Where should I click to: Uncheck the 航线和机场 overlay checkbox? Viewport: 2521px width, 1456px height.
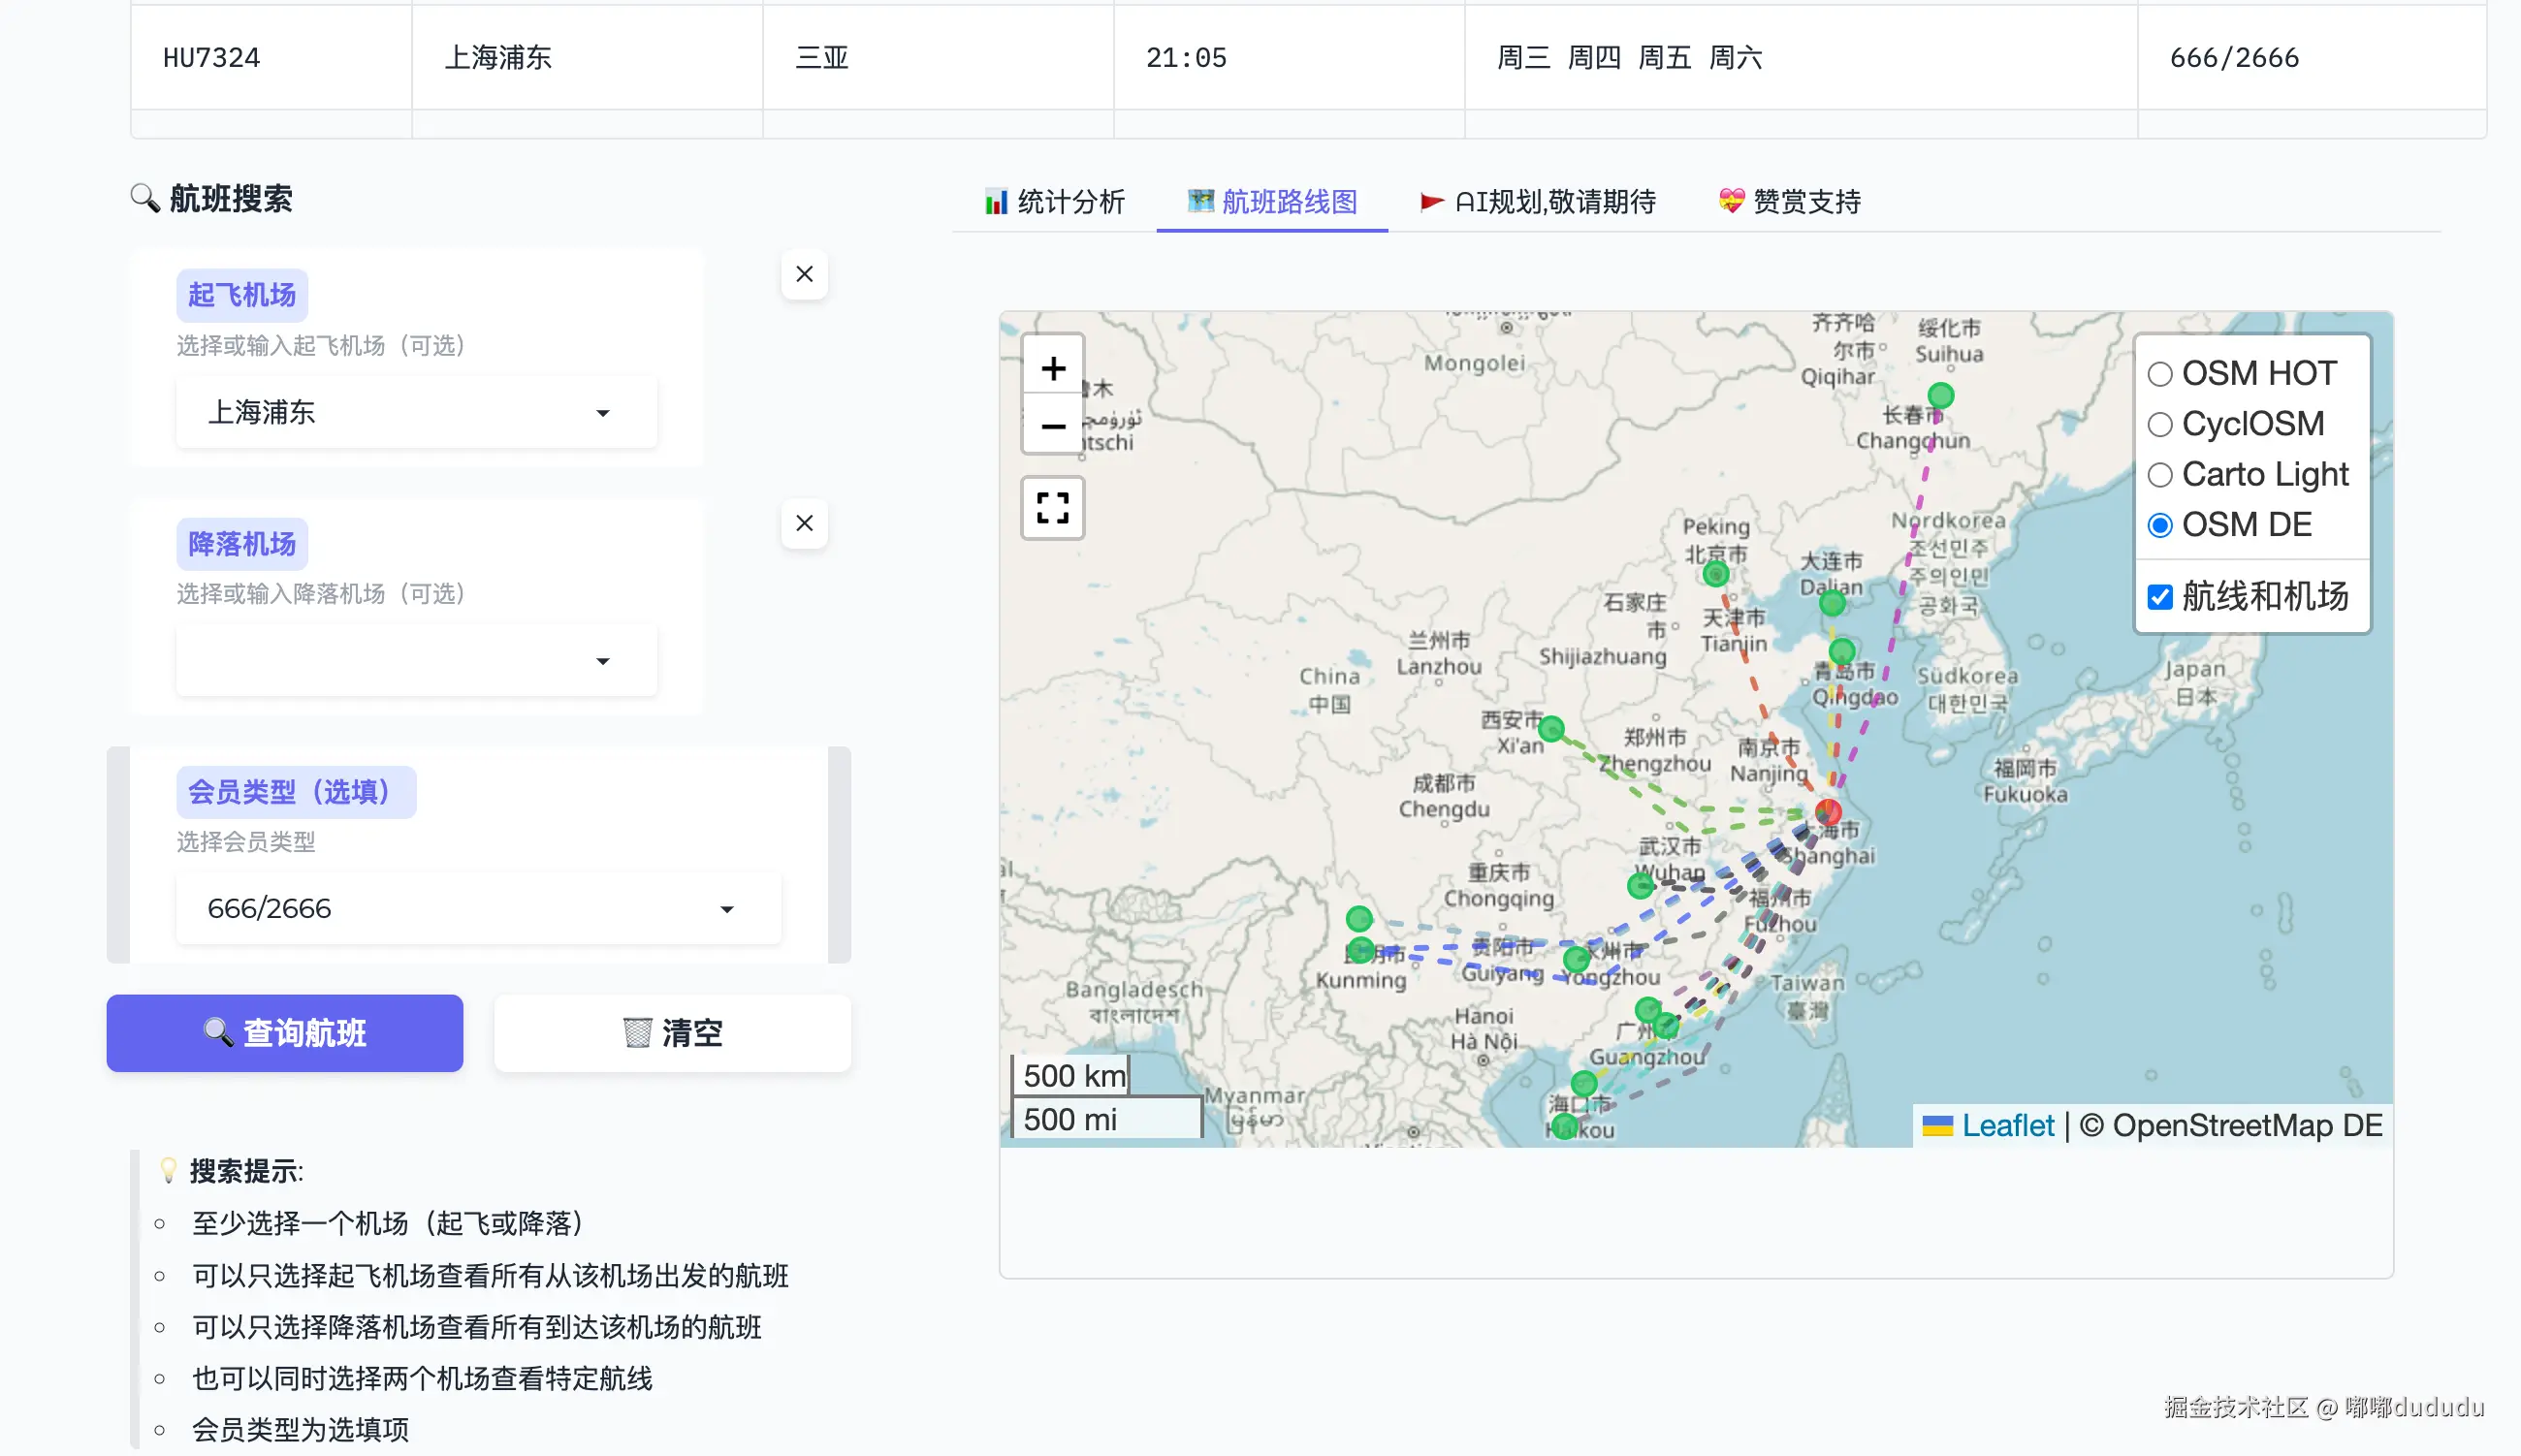pyautogui.click(x=2160, y=597)
